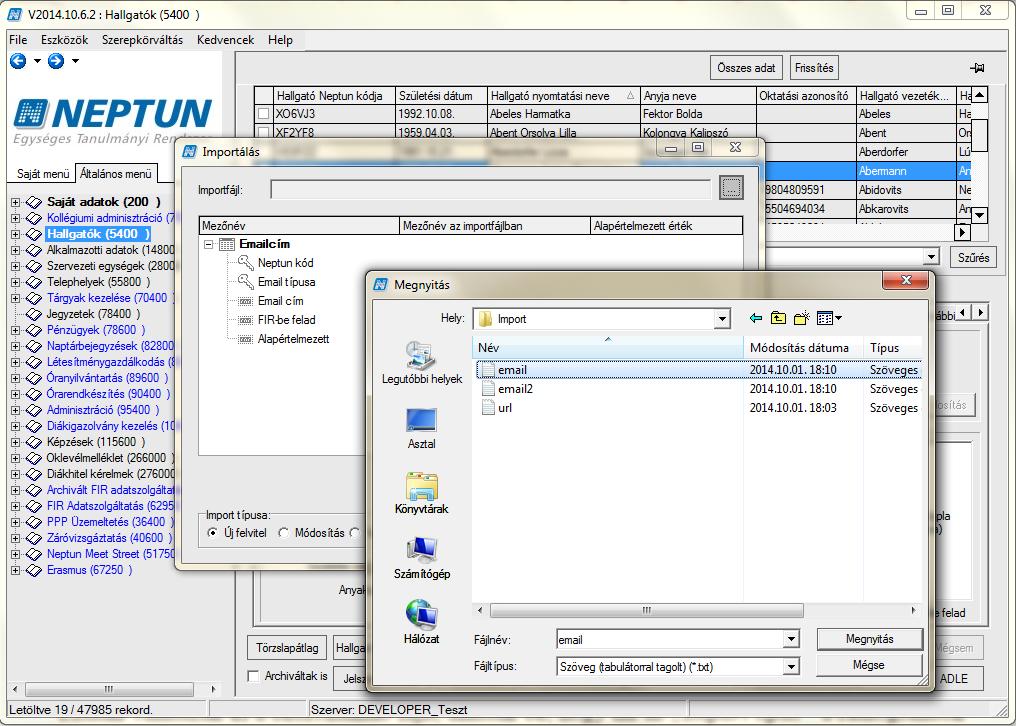Open the File menu
1016x726 pixels.
(18, 40)
